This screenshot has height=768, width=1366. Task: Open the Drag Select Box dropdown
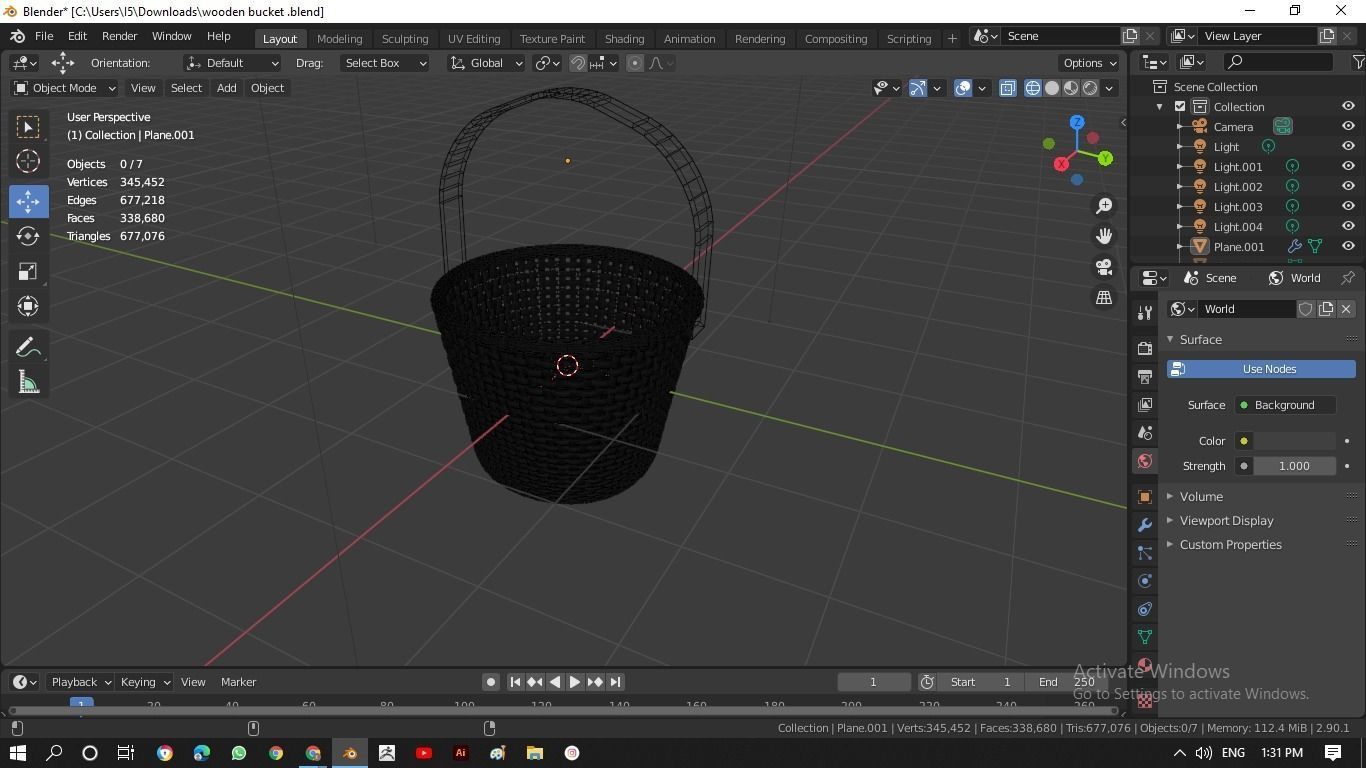coord(384,63)
